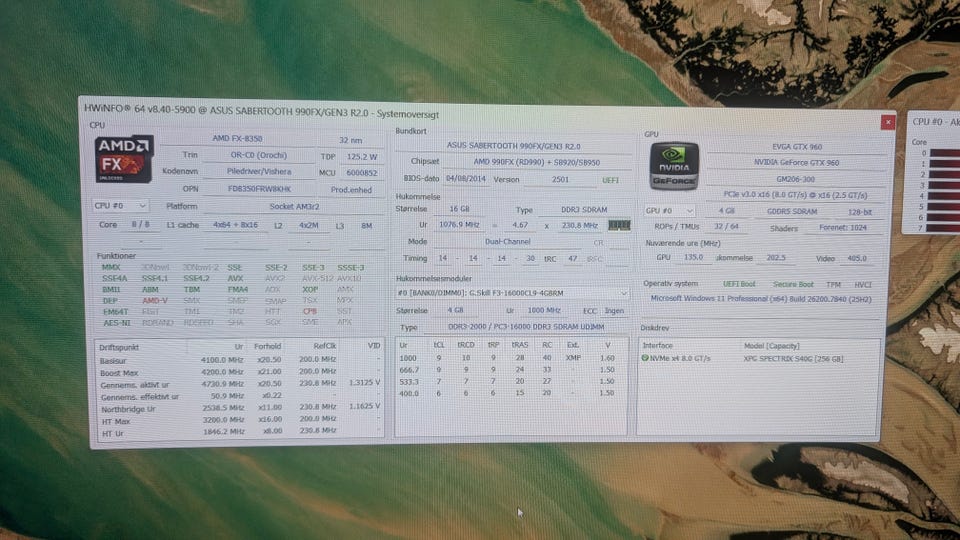Click the Prod.enhed field
The height and width of the screenshot is (540, 960).
click(351, 190)
